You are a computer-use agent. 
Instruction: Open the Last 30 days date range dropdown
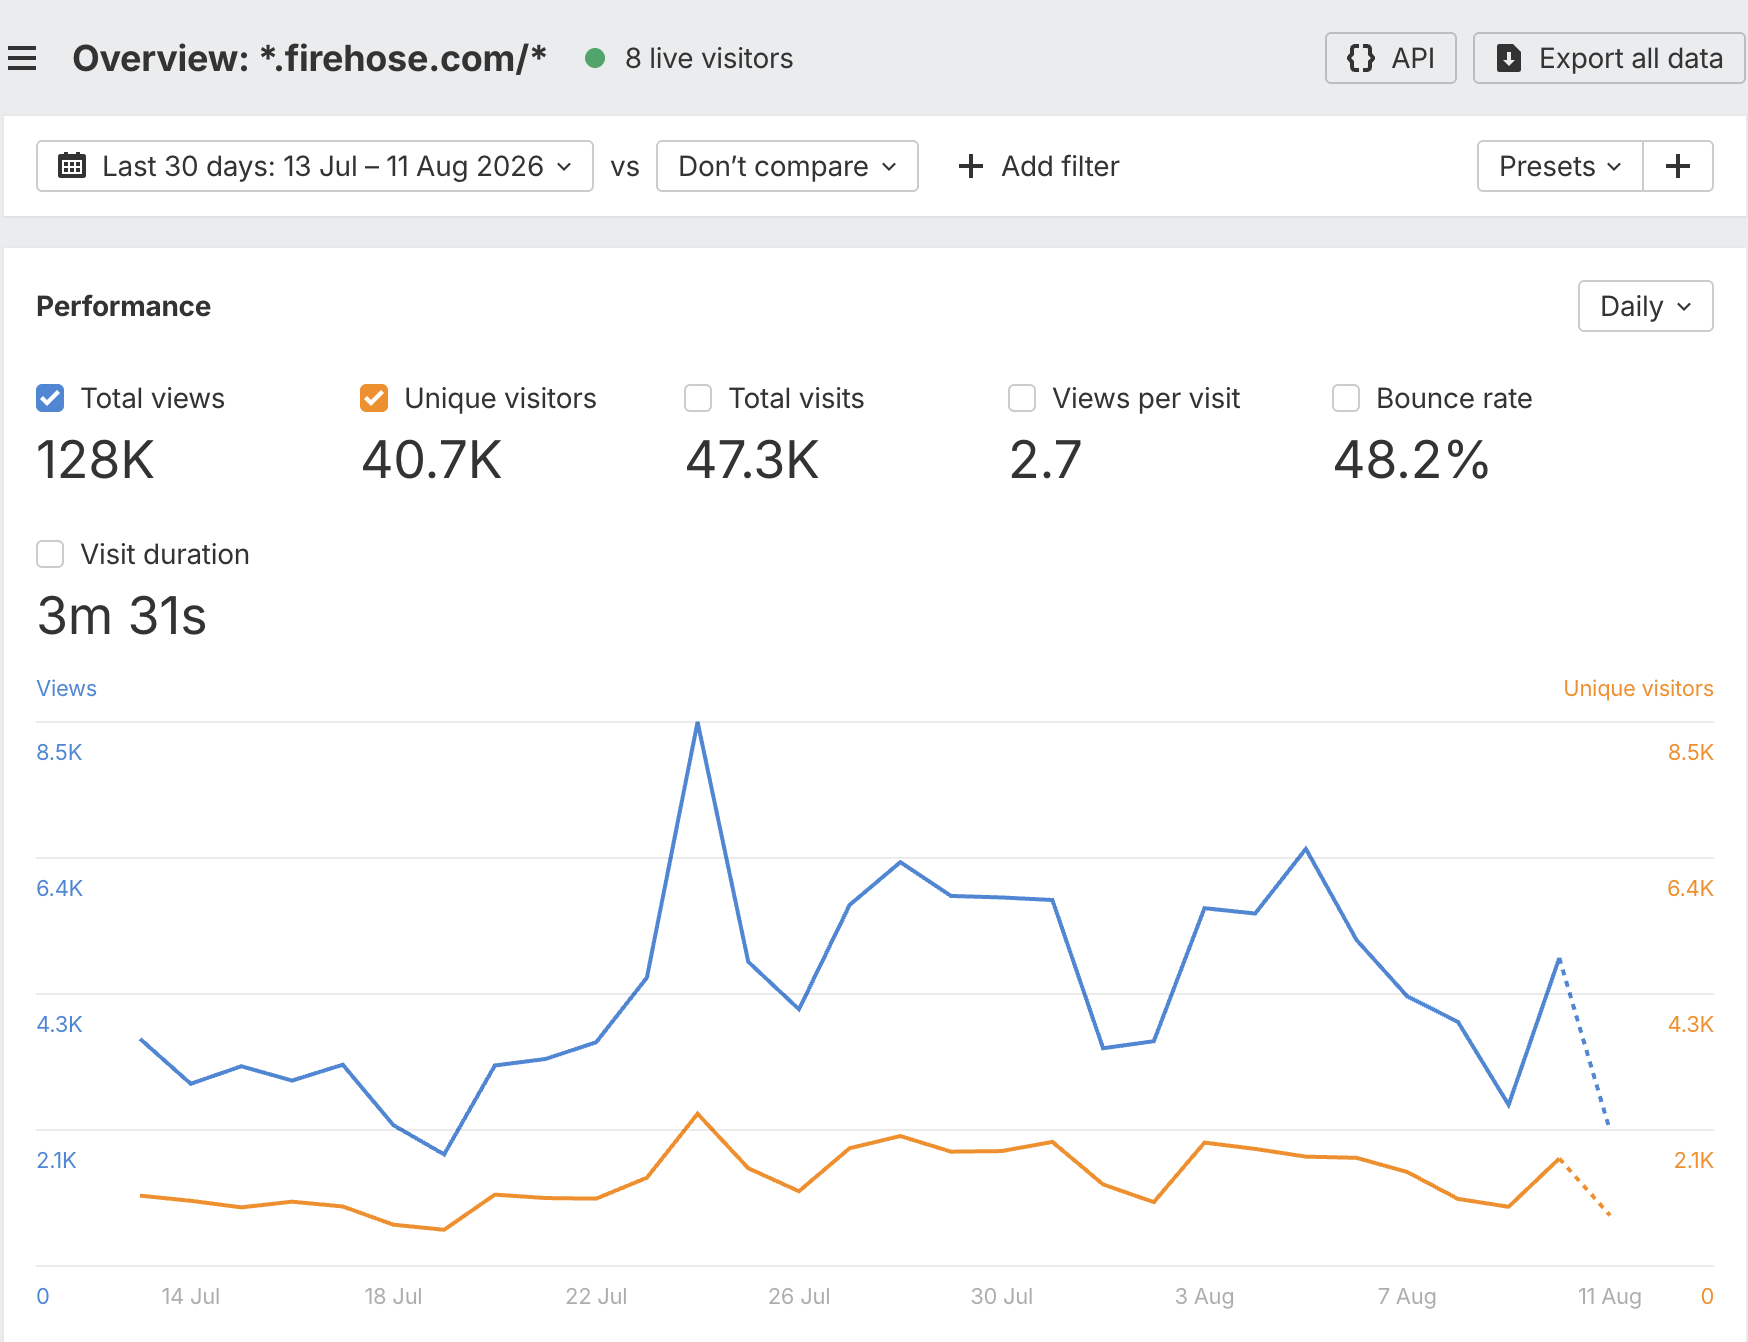coord(315,166)
